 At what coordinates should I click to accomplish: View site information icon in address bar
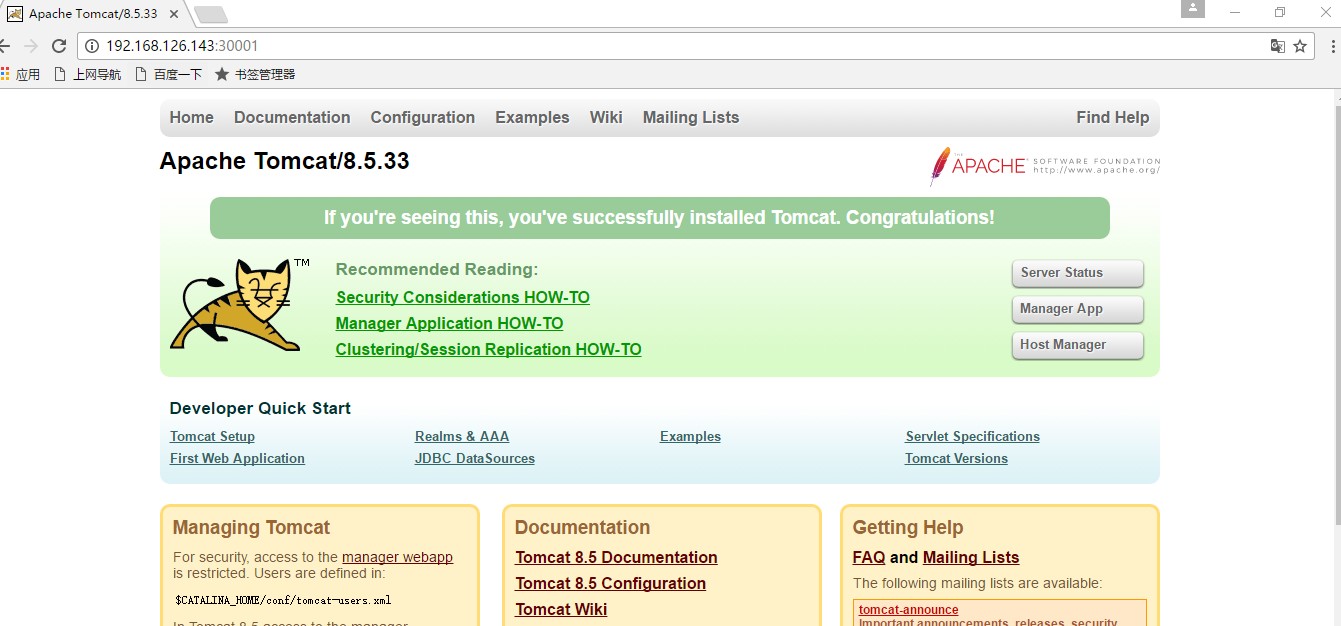pyautogui.click(x=92, y=46)
